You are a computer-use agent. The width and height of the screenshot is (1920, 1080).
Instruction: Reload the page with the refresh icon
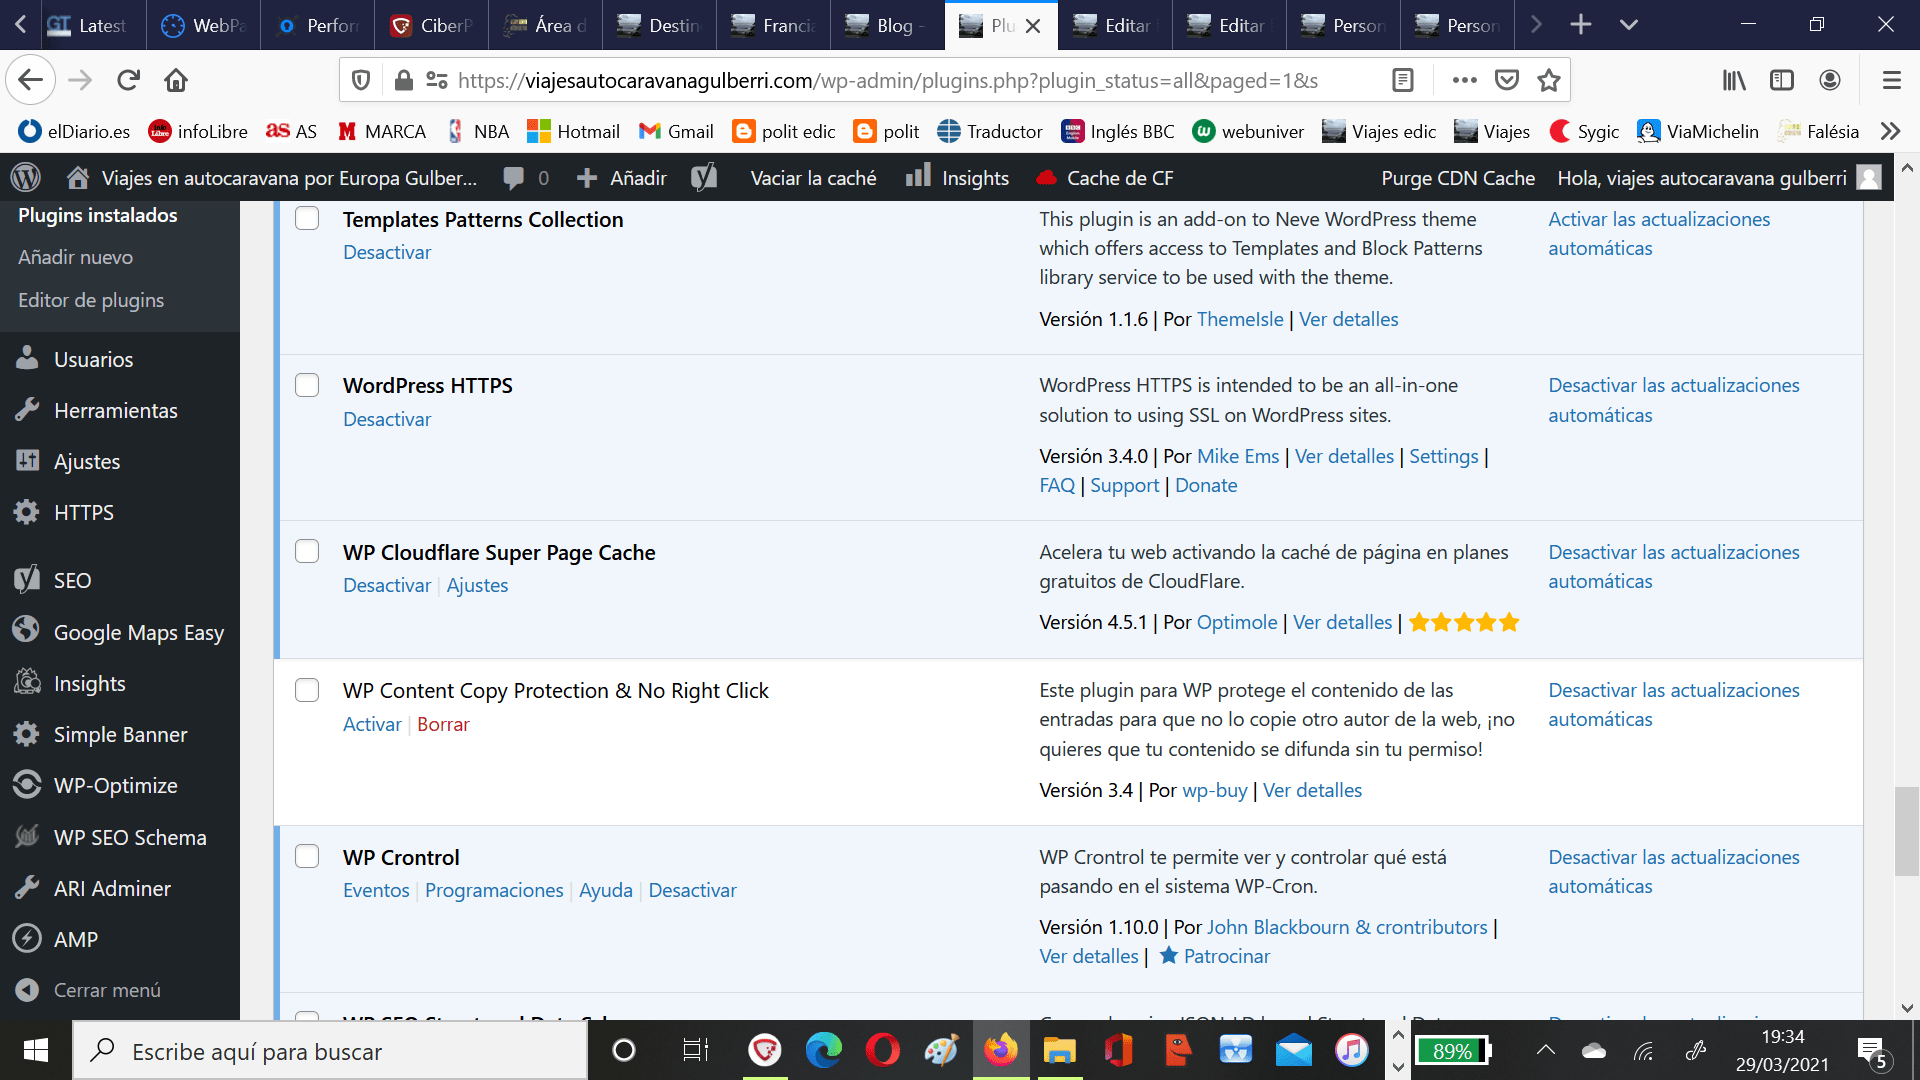[128, 80]
